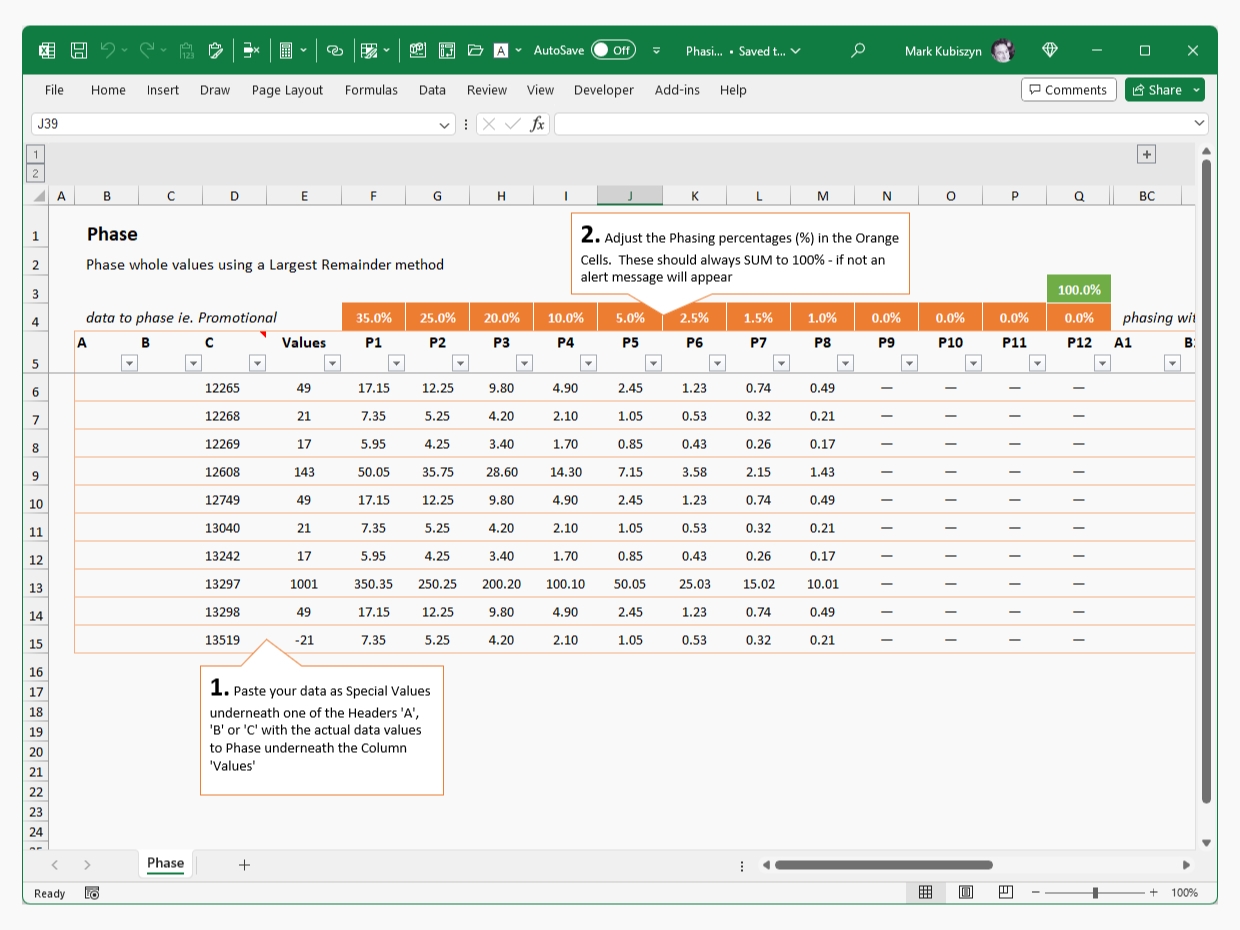
Task: Open the Developer ribbon tab
Action: (x=603, y=90)
